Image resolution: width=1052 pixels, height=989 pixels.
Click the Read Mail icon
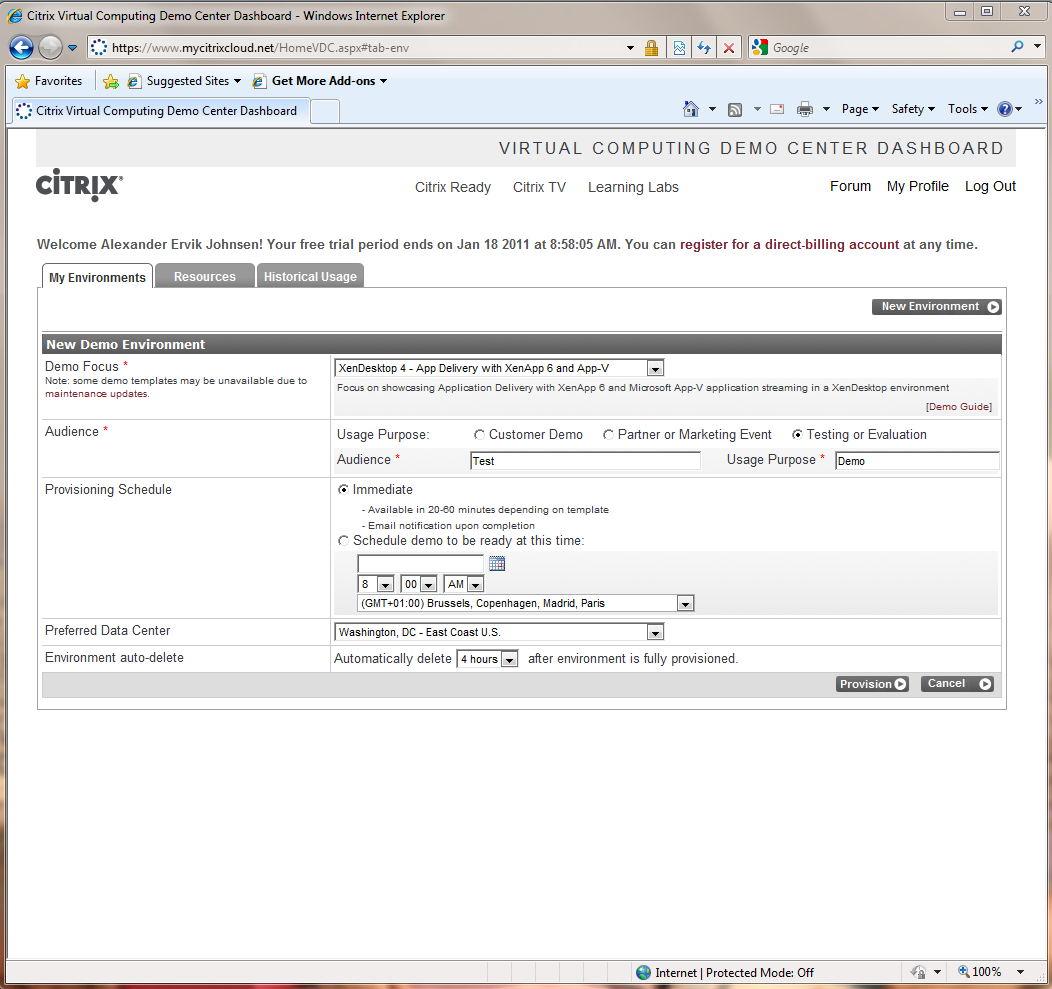point(777,109)
